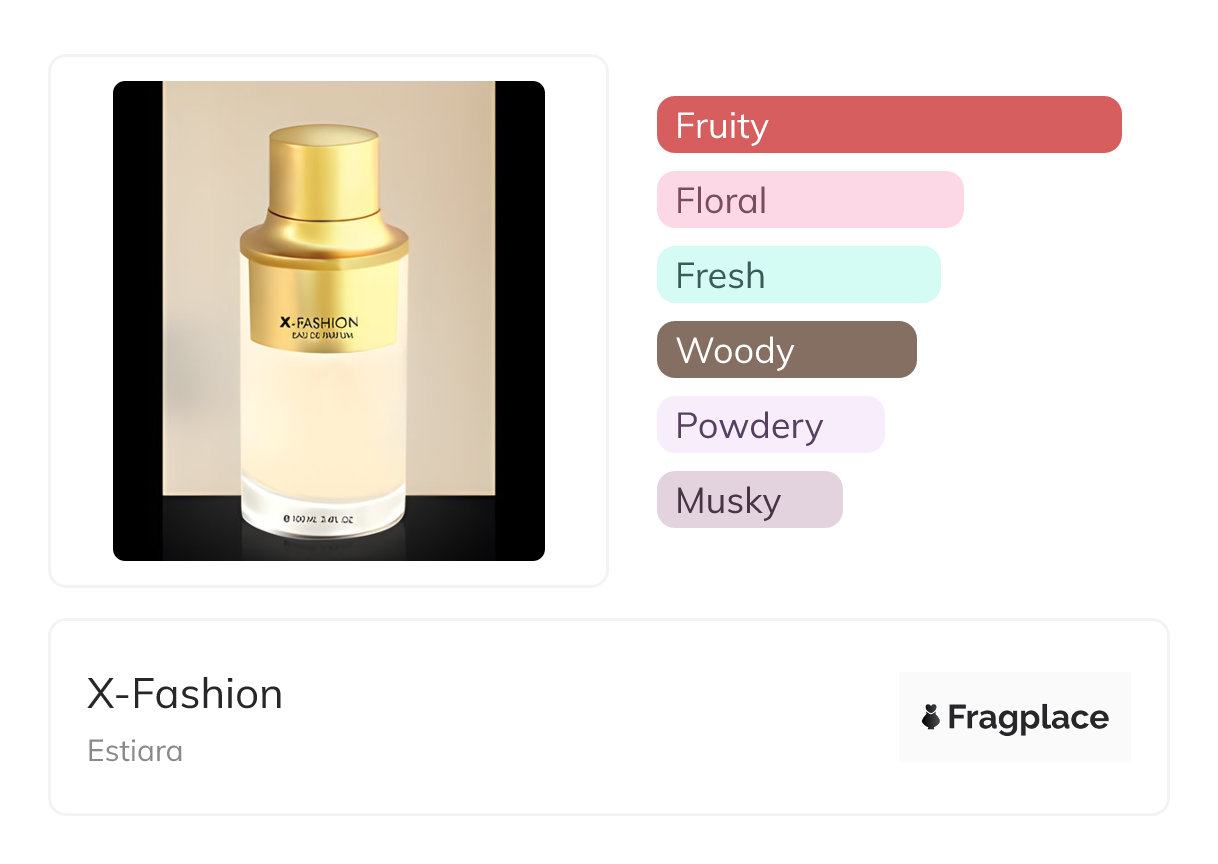Click the Eau de Parfum text on bottle
Viewport: 1218px width, 864px height.
(319, 336)
